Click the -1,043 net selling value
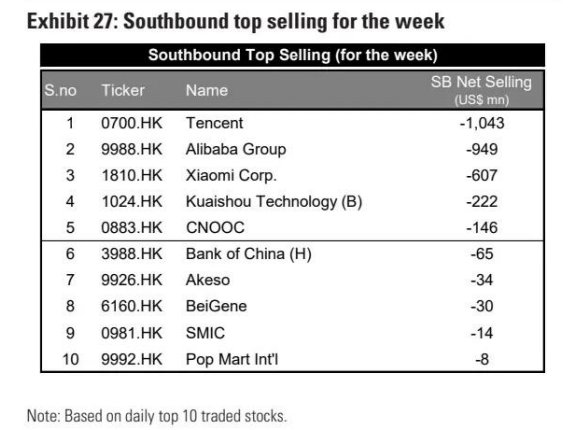Image resolution: width=568 pixels, height=430 pixels. coord(482,123)
